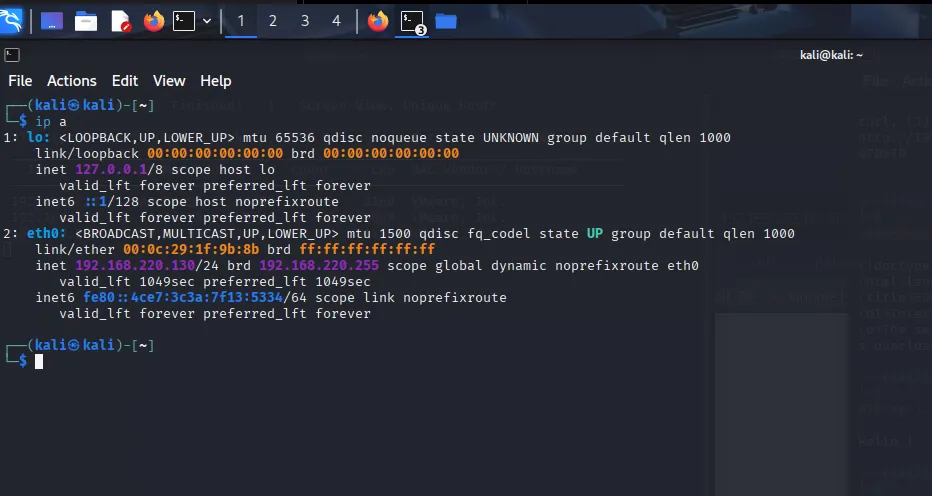Image resolution: width=932 pixels, height=496 pixels.
Task: Launch the text editor panel icon
Action: [x=121, y=21]
